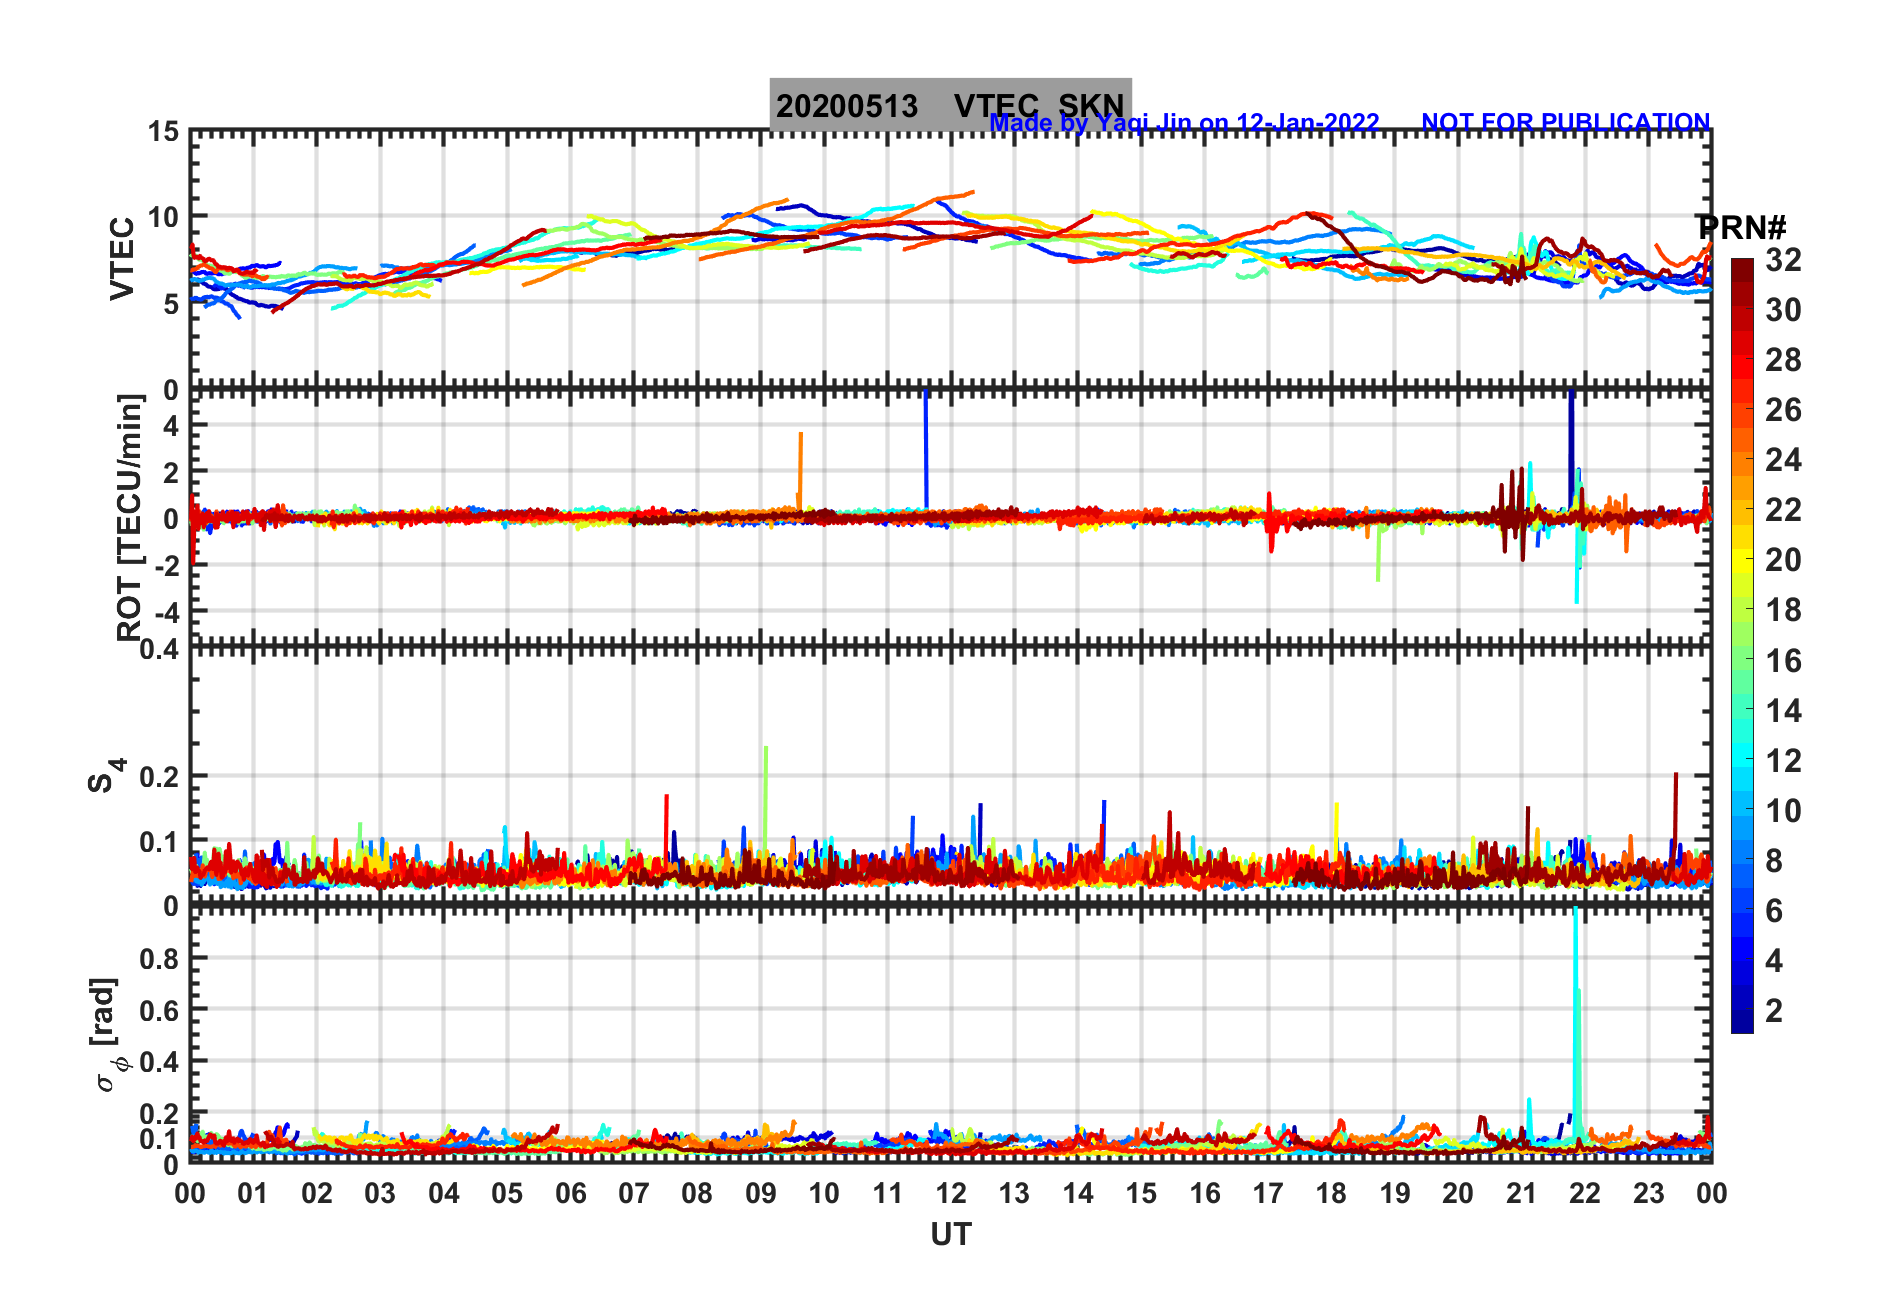Viewport: 1902px width, 1292px height.
Task: Click the UT axis tick label '01'
Action: (x=253, y=1193)
